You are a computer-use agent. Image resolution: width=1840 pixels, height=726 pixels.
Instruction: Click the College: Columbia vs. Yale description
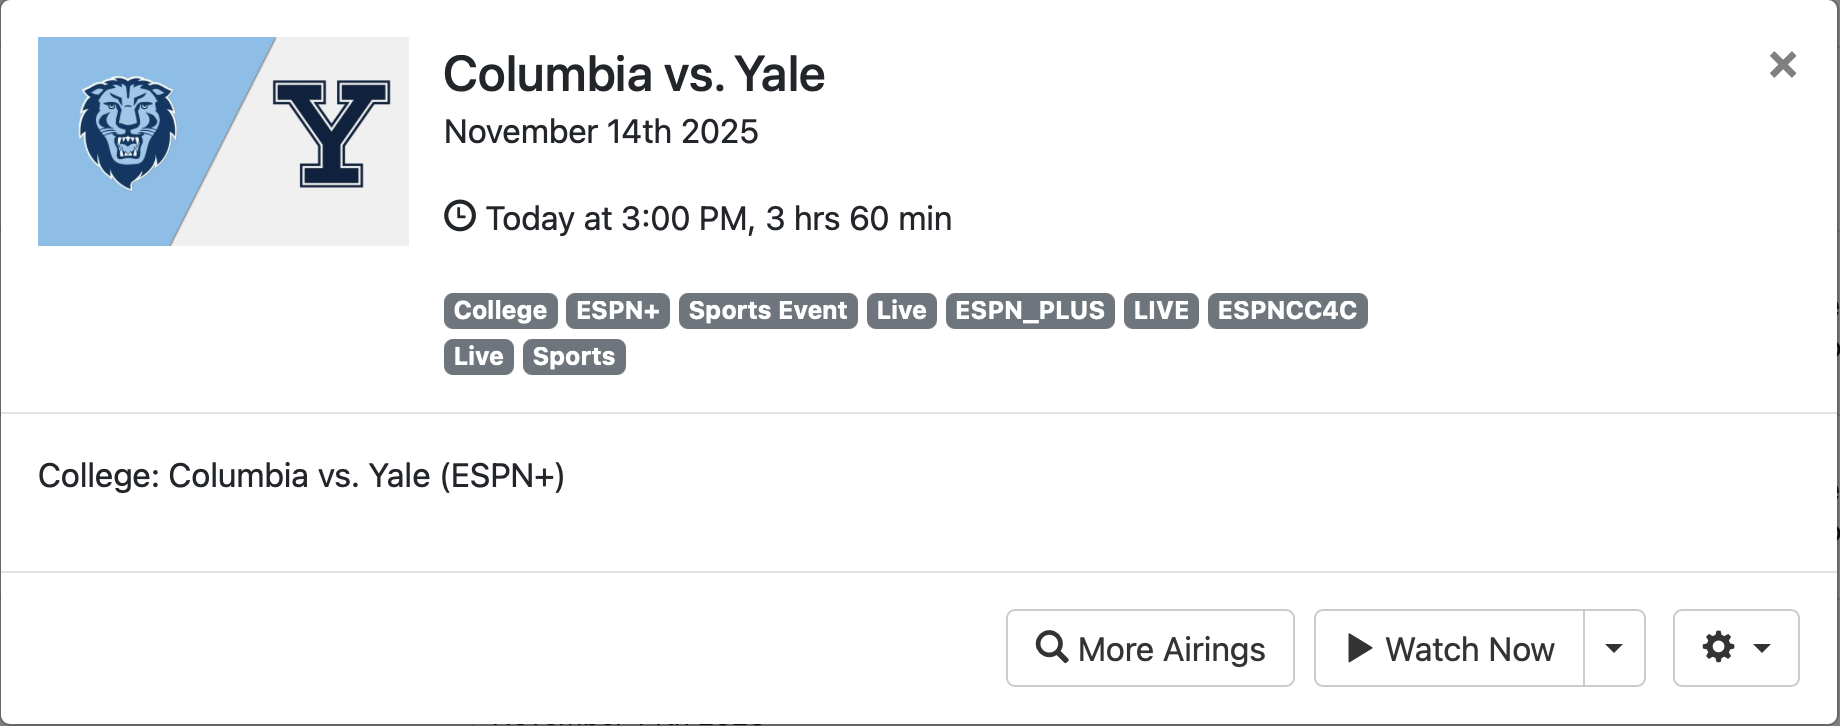tap(301, 476)
